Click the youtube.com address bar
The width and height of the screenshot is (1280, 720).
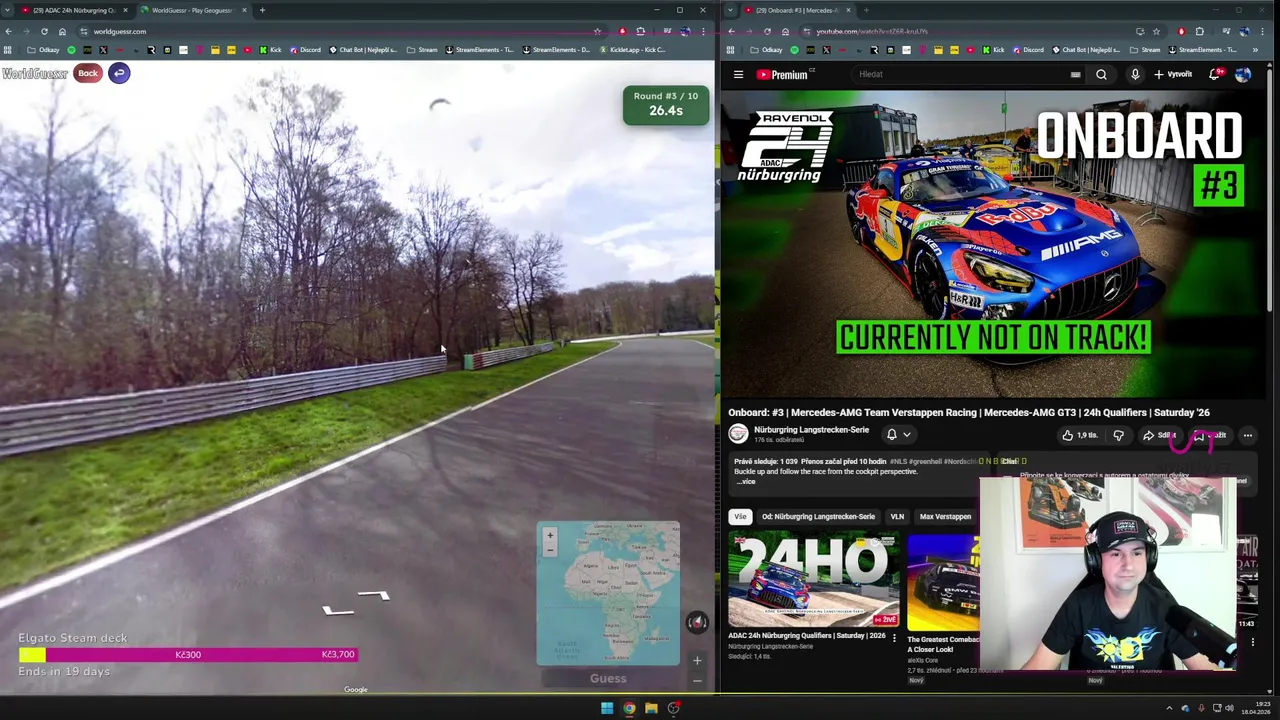(970, 31)
